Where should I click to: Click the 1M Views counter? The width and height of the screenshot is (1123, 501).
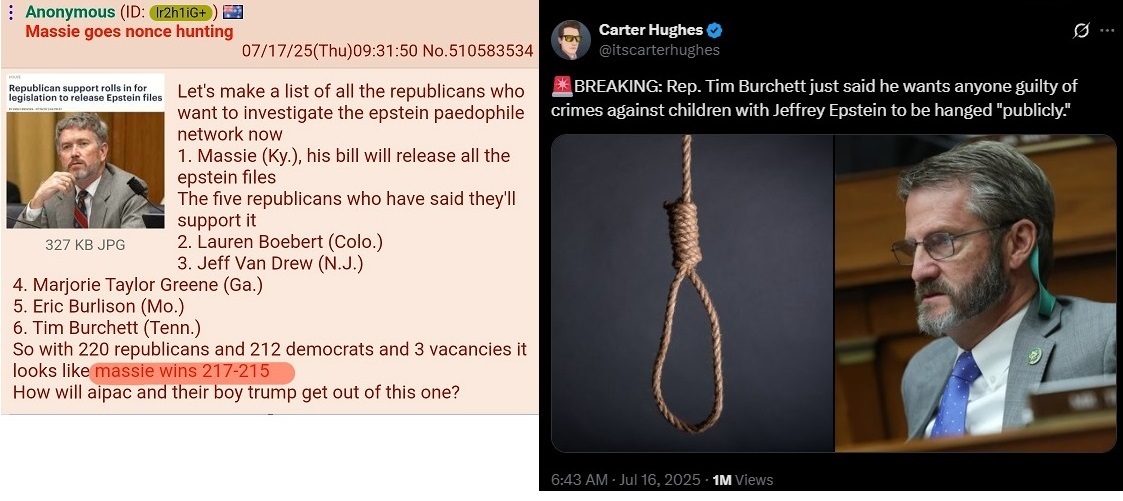[743, 480]
